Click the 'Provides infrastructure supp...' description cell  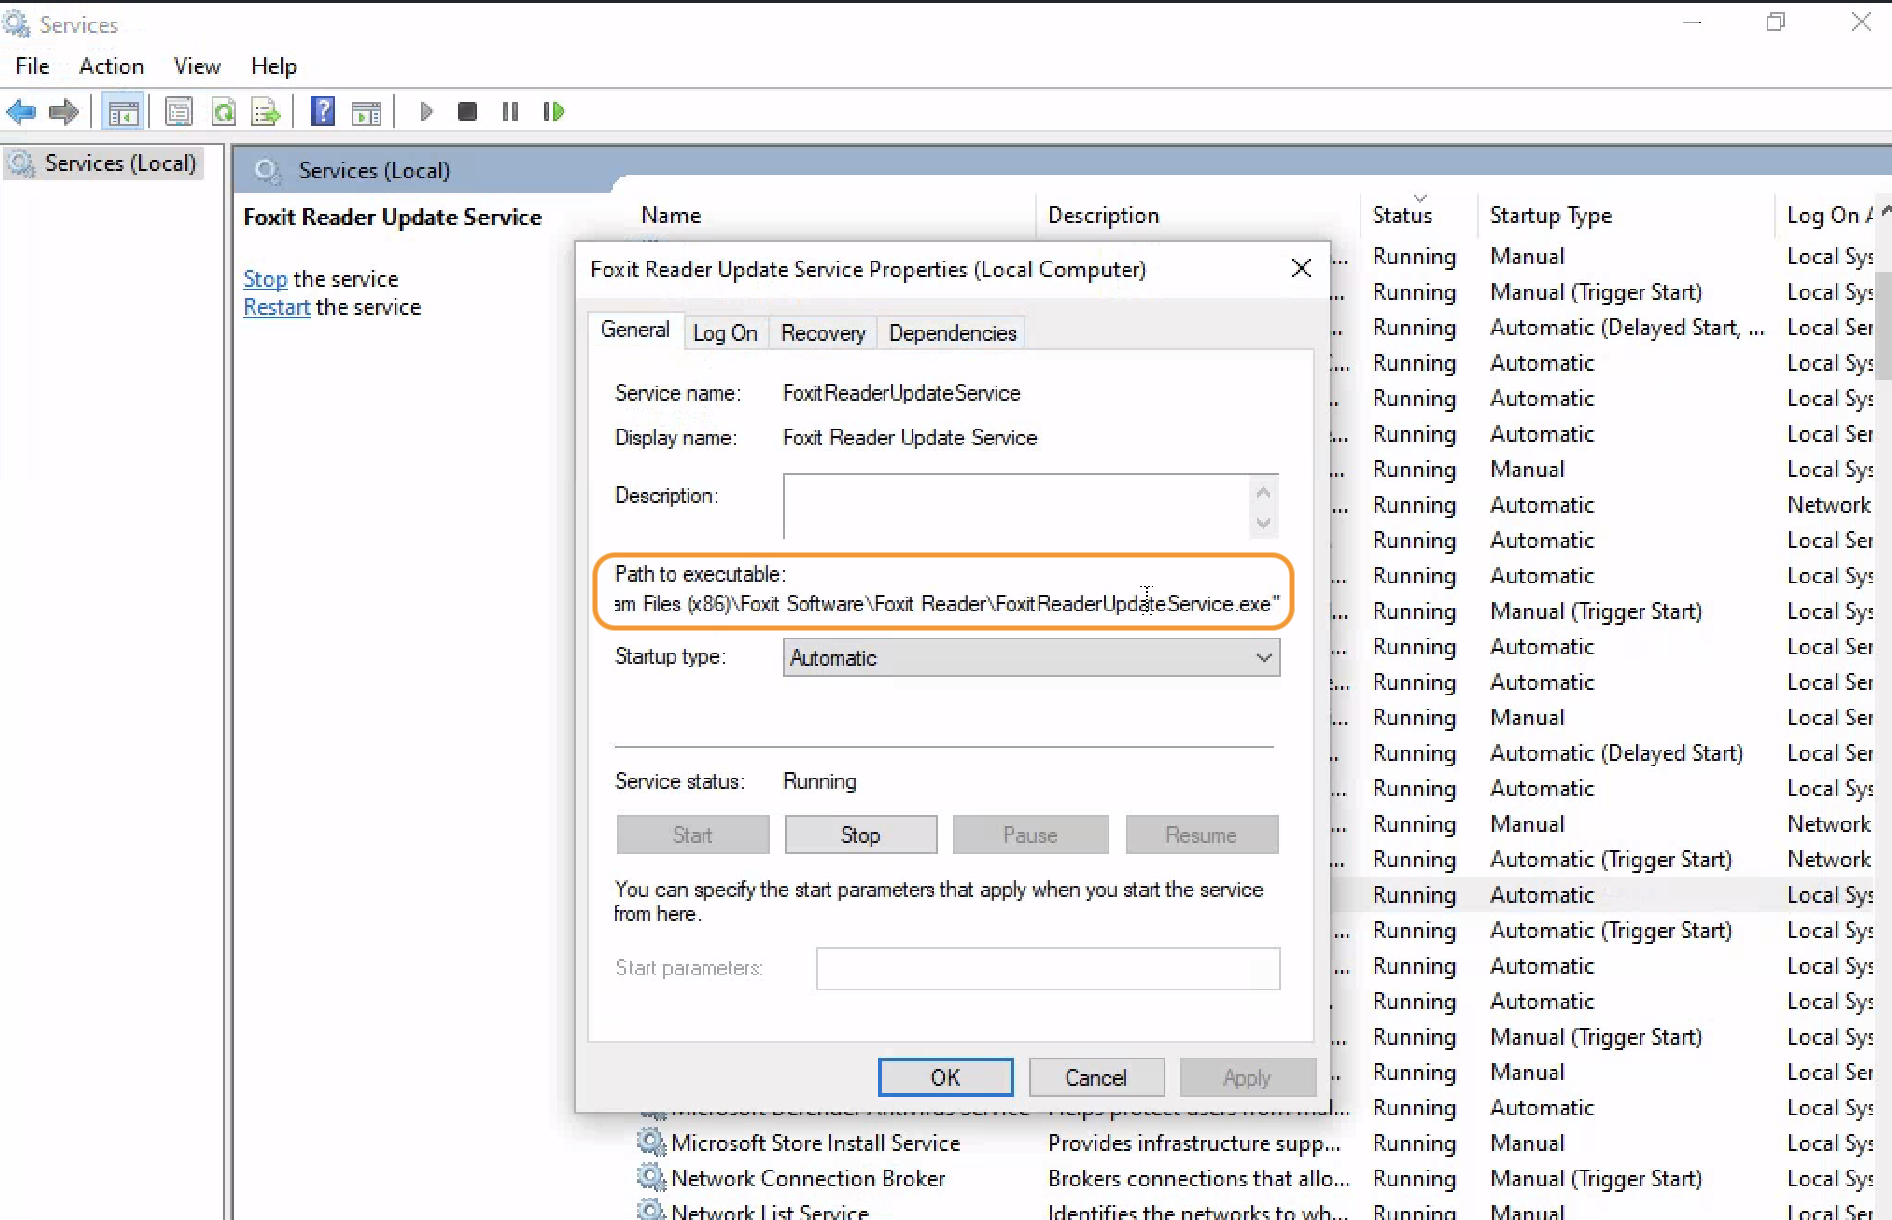(1194, 1143)
